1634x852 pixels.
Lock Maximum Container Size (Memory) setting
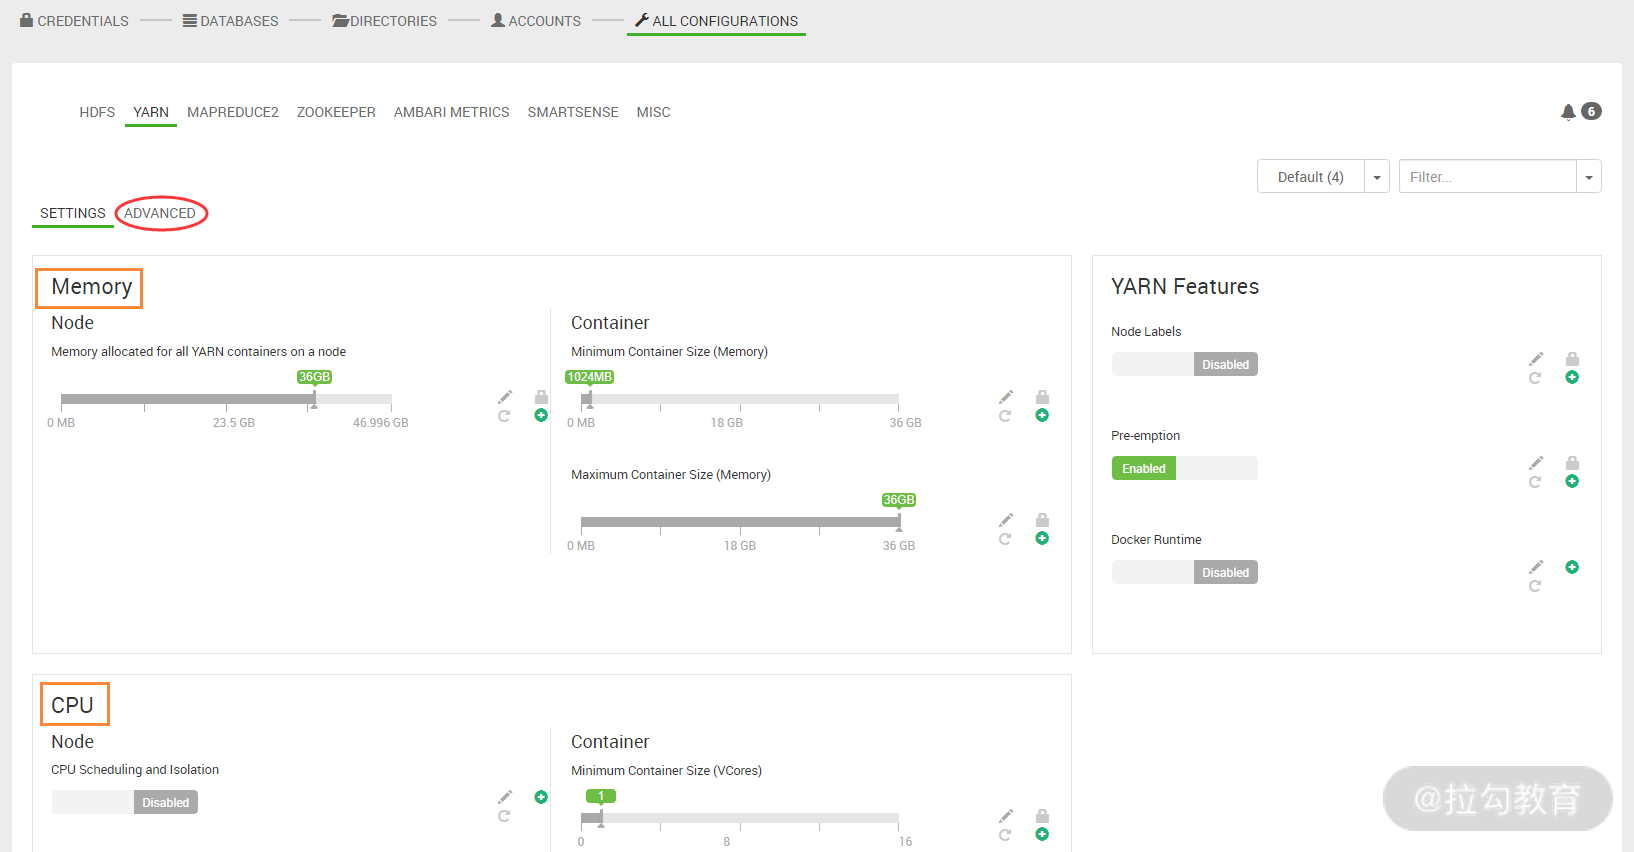click(x=1042, y=520)
